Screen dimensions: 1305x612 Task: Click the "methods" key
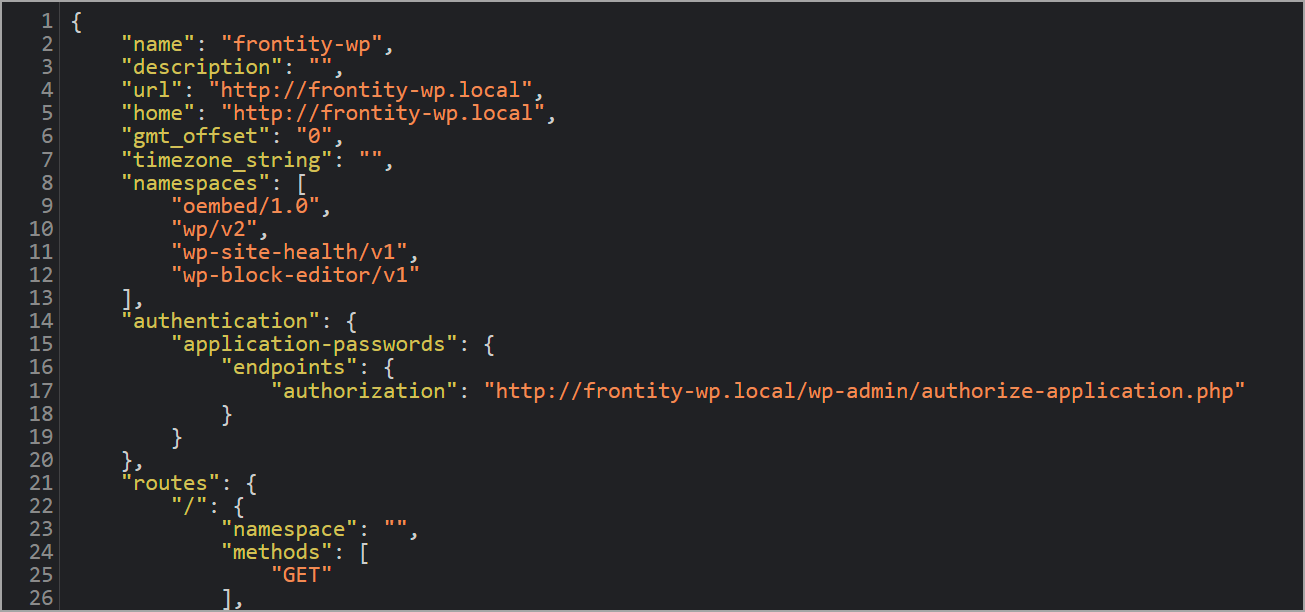tap(277, 551)
